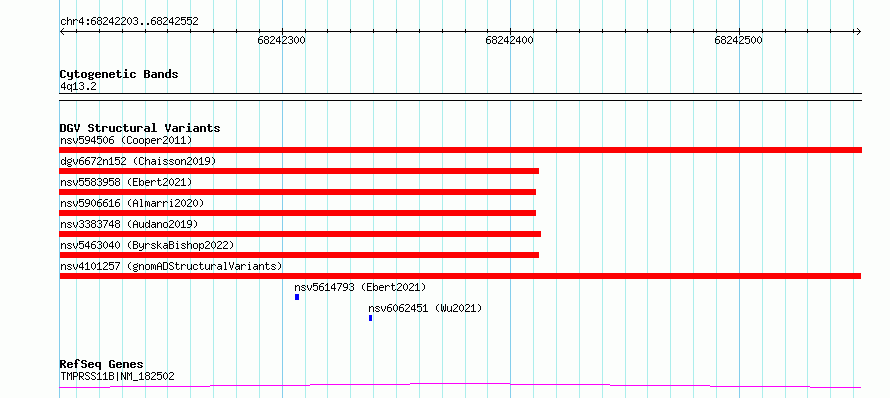The width and height of the screenshot is (890, 398).
Task: Click the nsv3383748 (Audano2019) label
Action: pyautogui.click(x=129, y=224)
